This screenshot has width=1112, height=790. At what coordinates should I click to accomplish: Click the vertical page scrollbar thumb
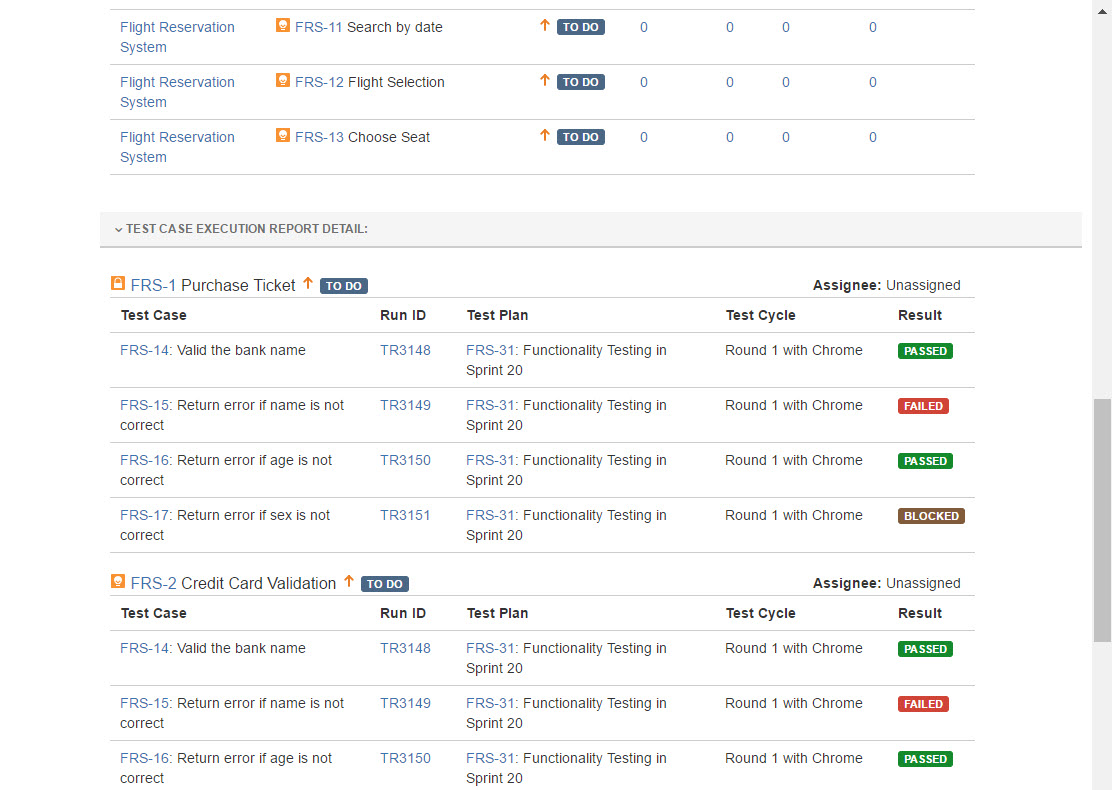[x=1102, y=520]
